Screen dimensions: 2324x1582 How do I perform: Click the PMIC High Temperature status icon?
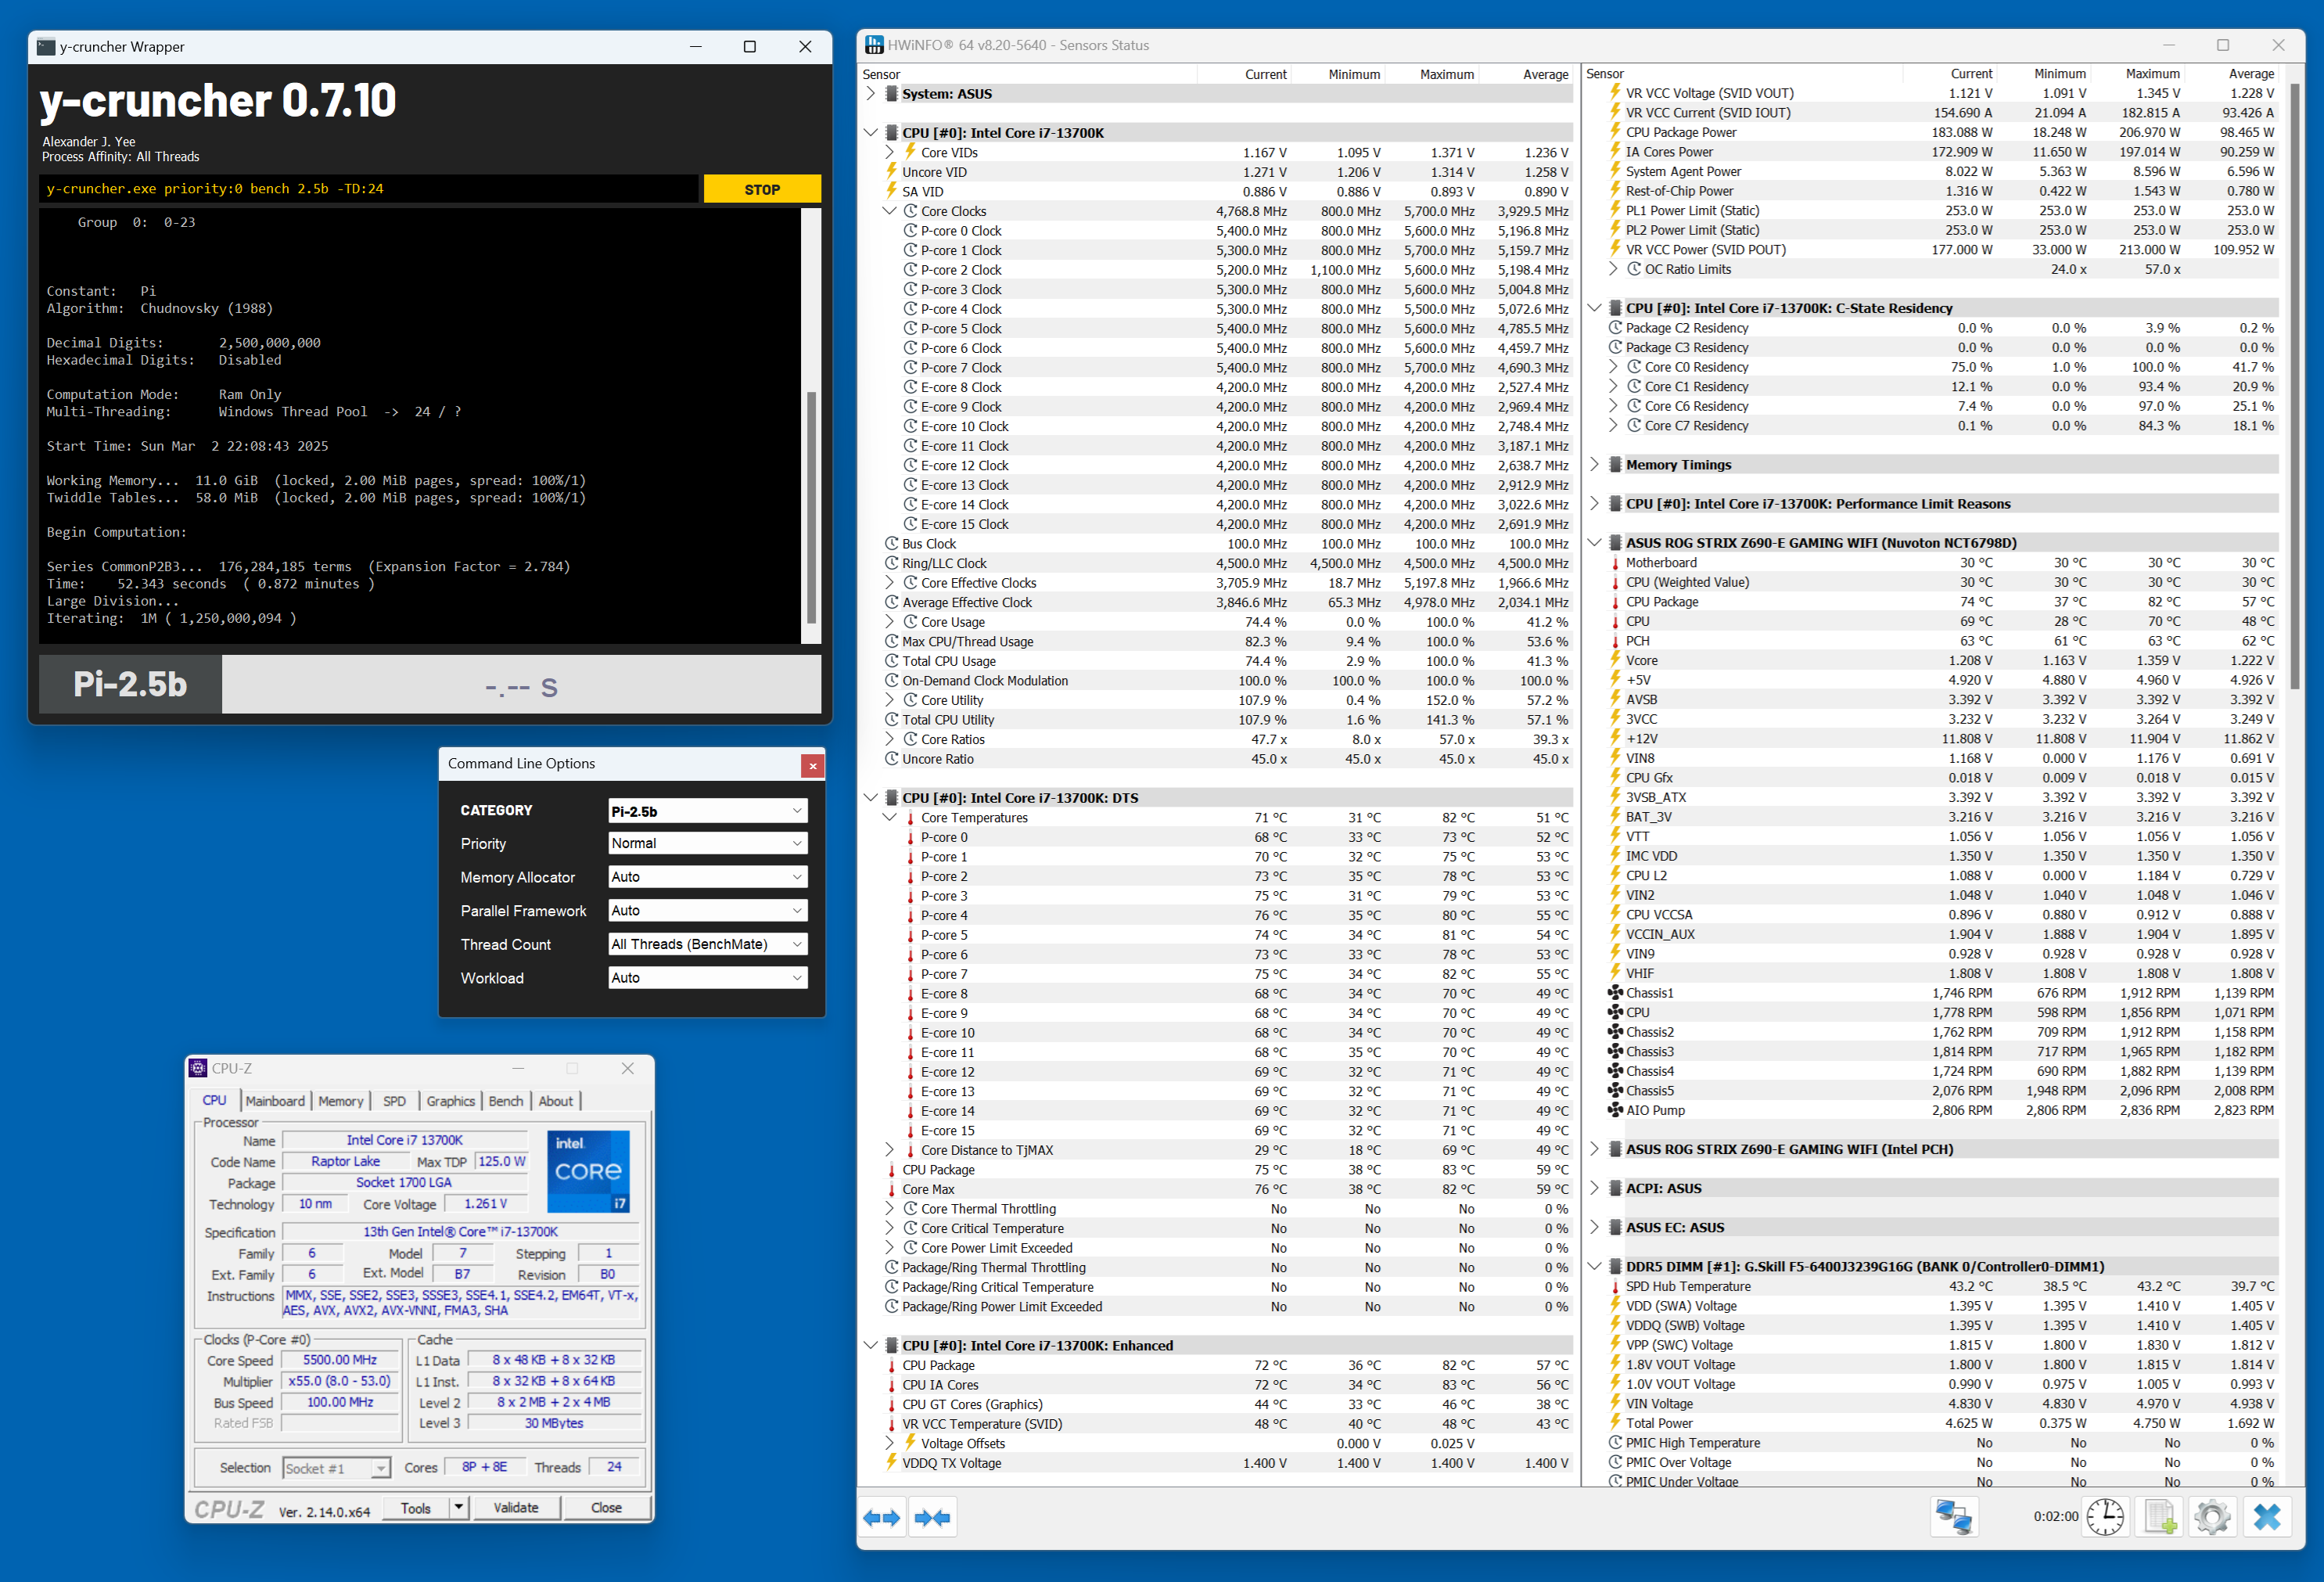(x=1615, y=1443)
